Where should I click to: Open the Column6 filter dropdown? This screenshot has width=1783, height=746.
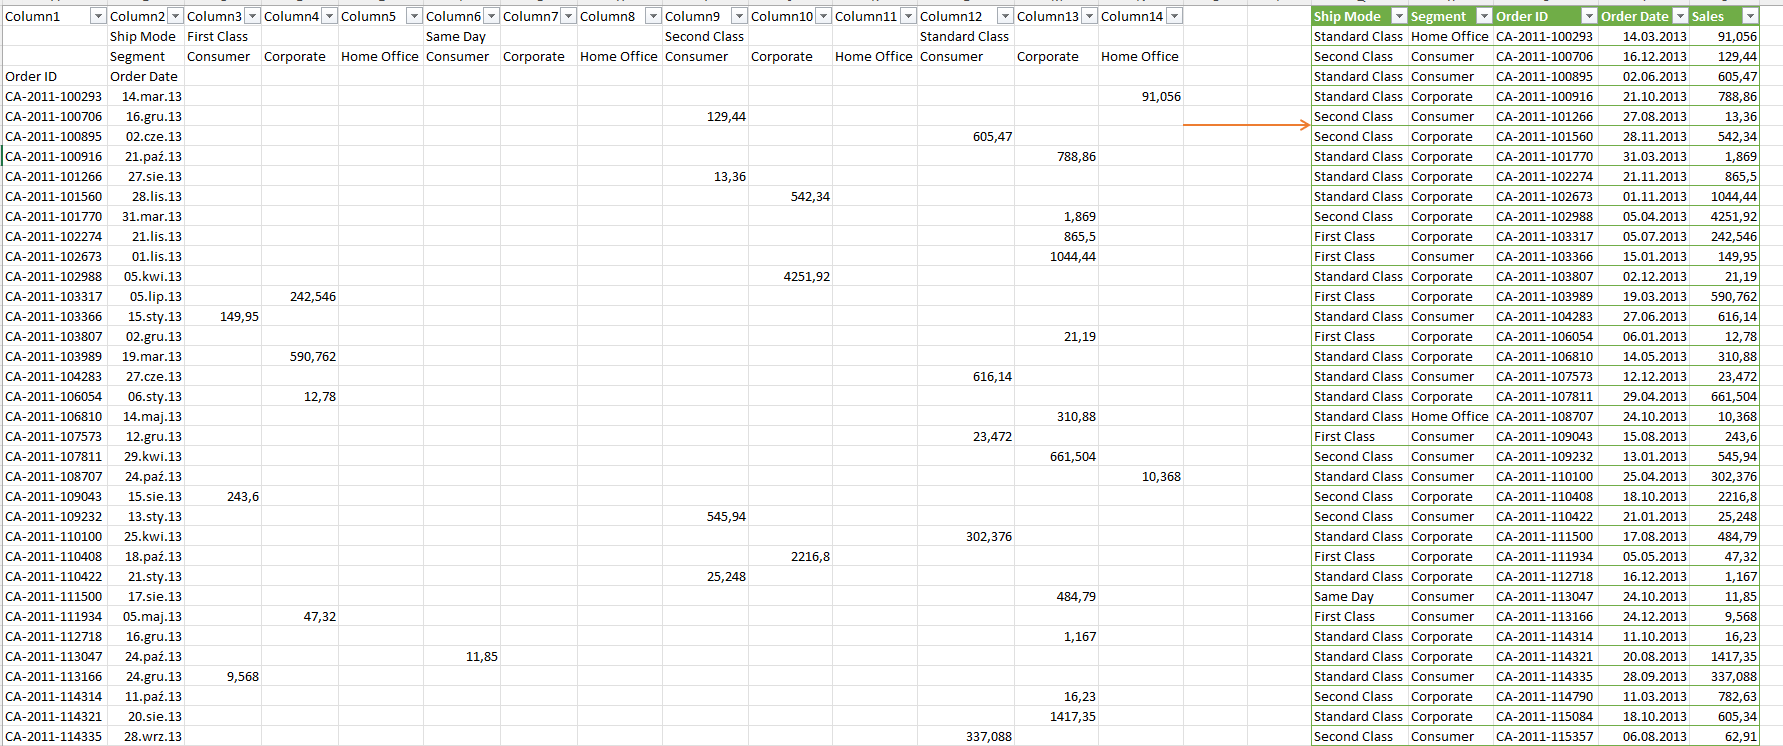pyautogui.click(x=491, y=16)
